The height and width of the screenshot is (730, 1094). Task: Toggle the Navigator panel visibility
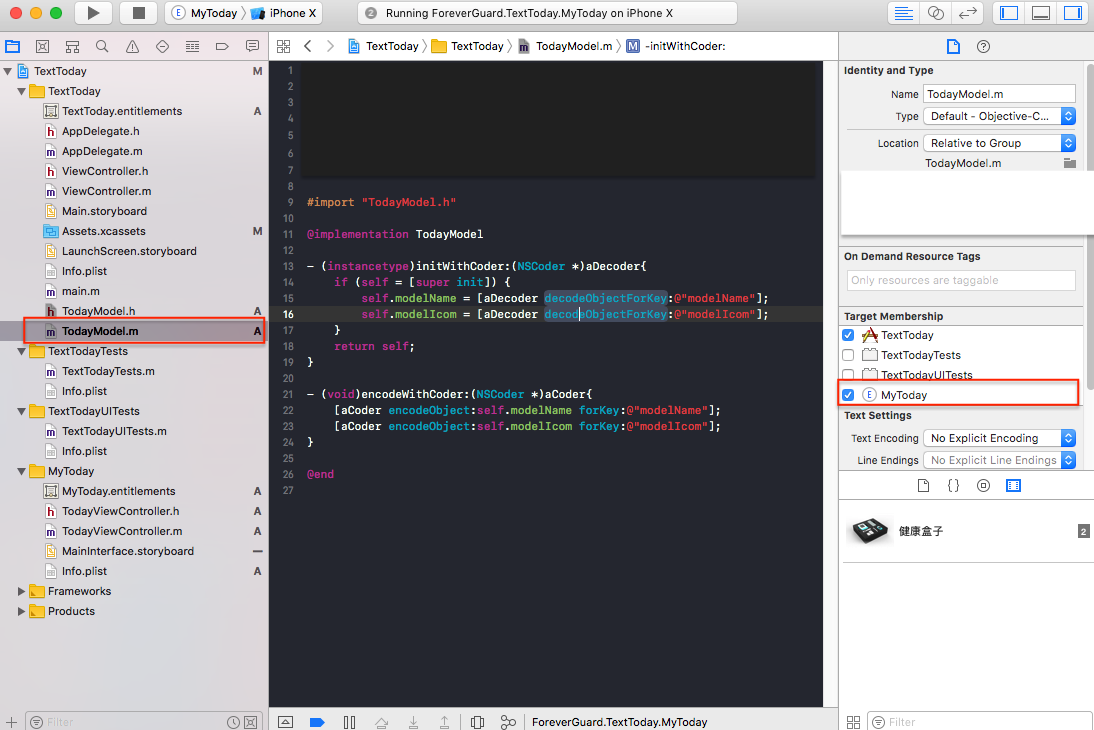(x=1009, y=13)
